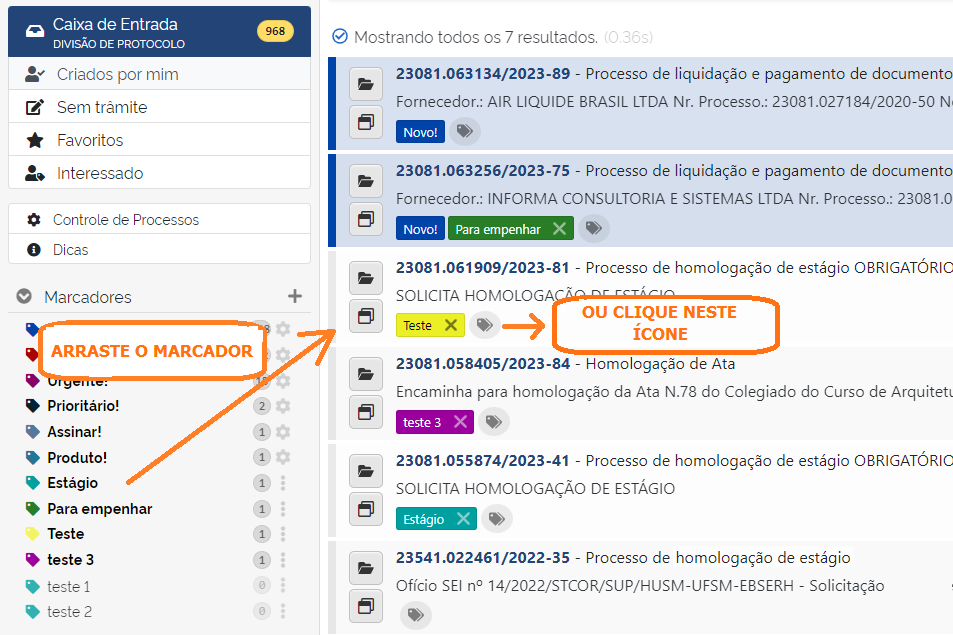Open gear settings for Prioritário! marker
The height and width of the screenshot is (635, 953).
coord(283,406)
